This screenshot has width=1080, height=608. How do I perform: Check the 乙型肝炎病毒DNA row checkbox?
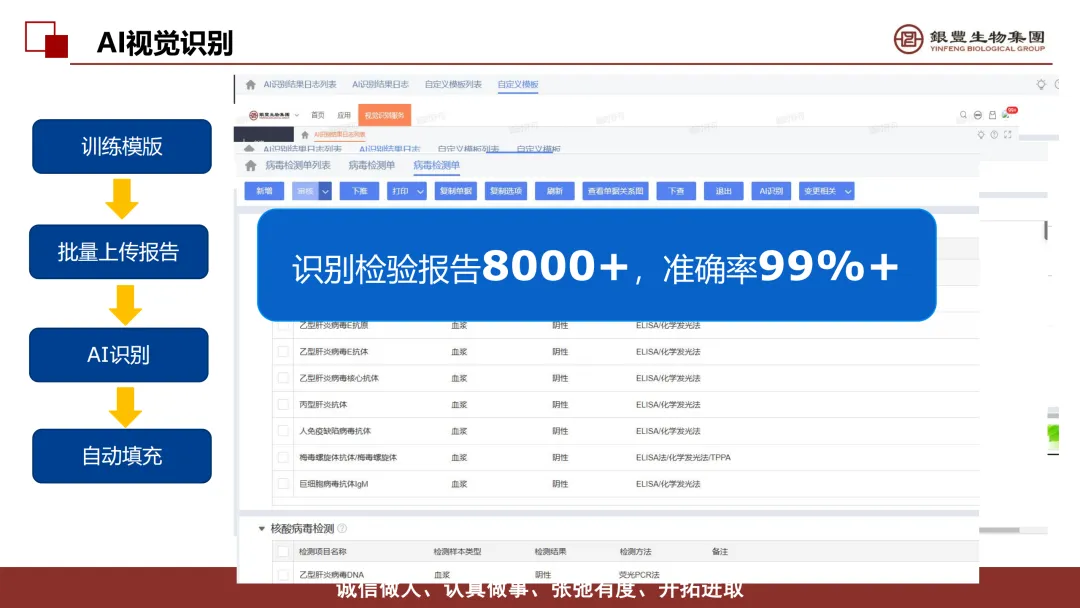pos(283,574)
